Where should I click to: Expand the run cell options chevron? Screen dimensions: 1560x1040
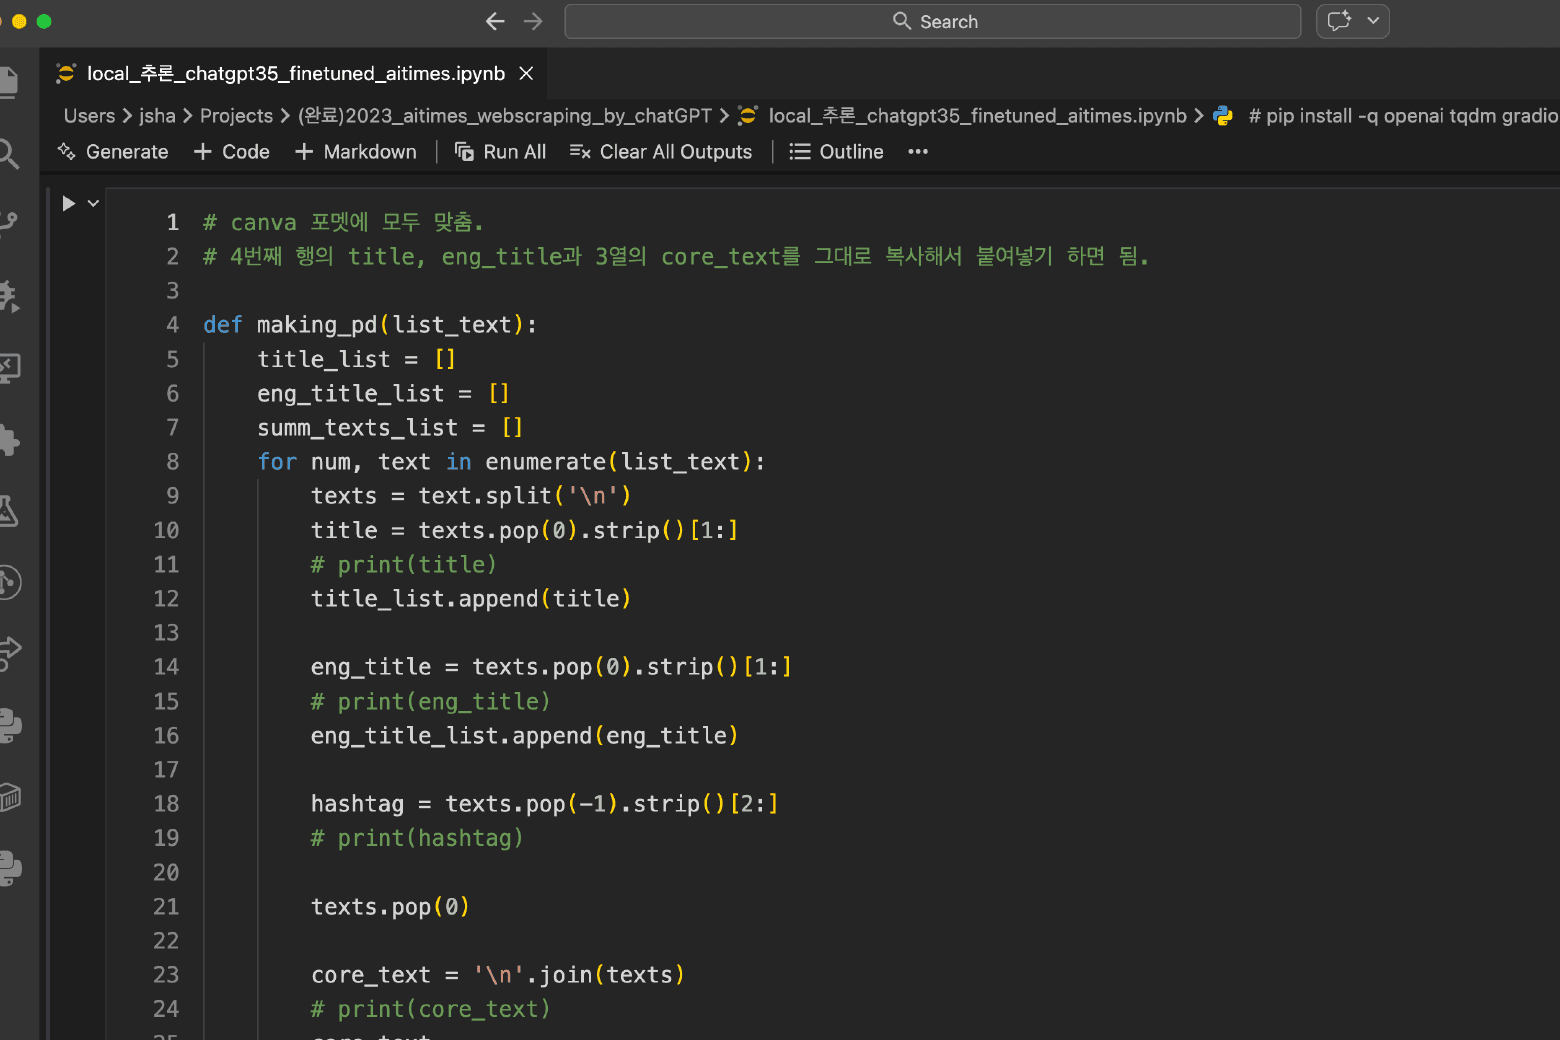93,203
